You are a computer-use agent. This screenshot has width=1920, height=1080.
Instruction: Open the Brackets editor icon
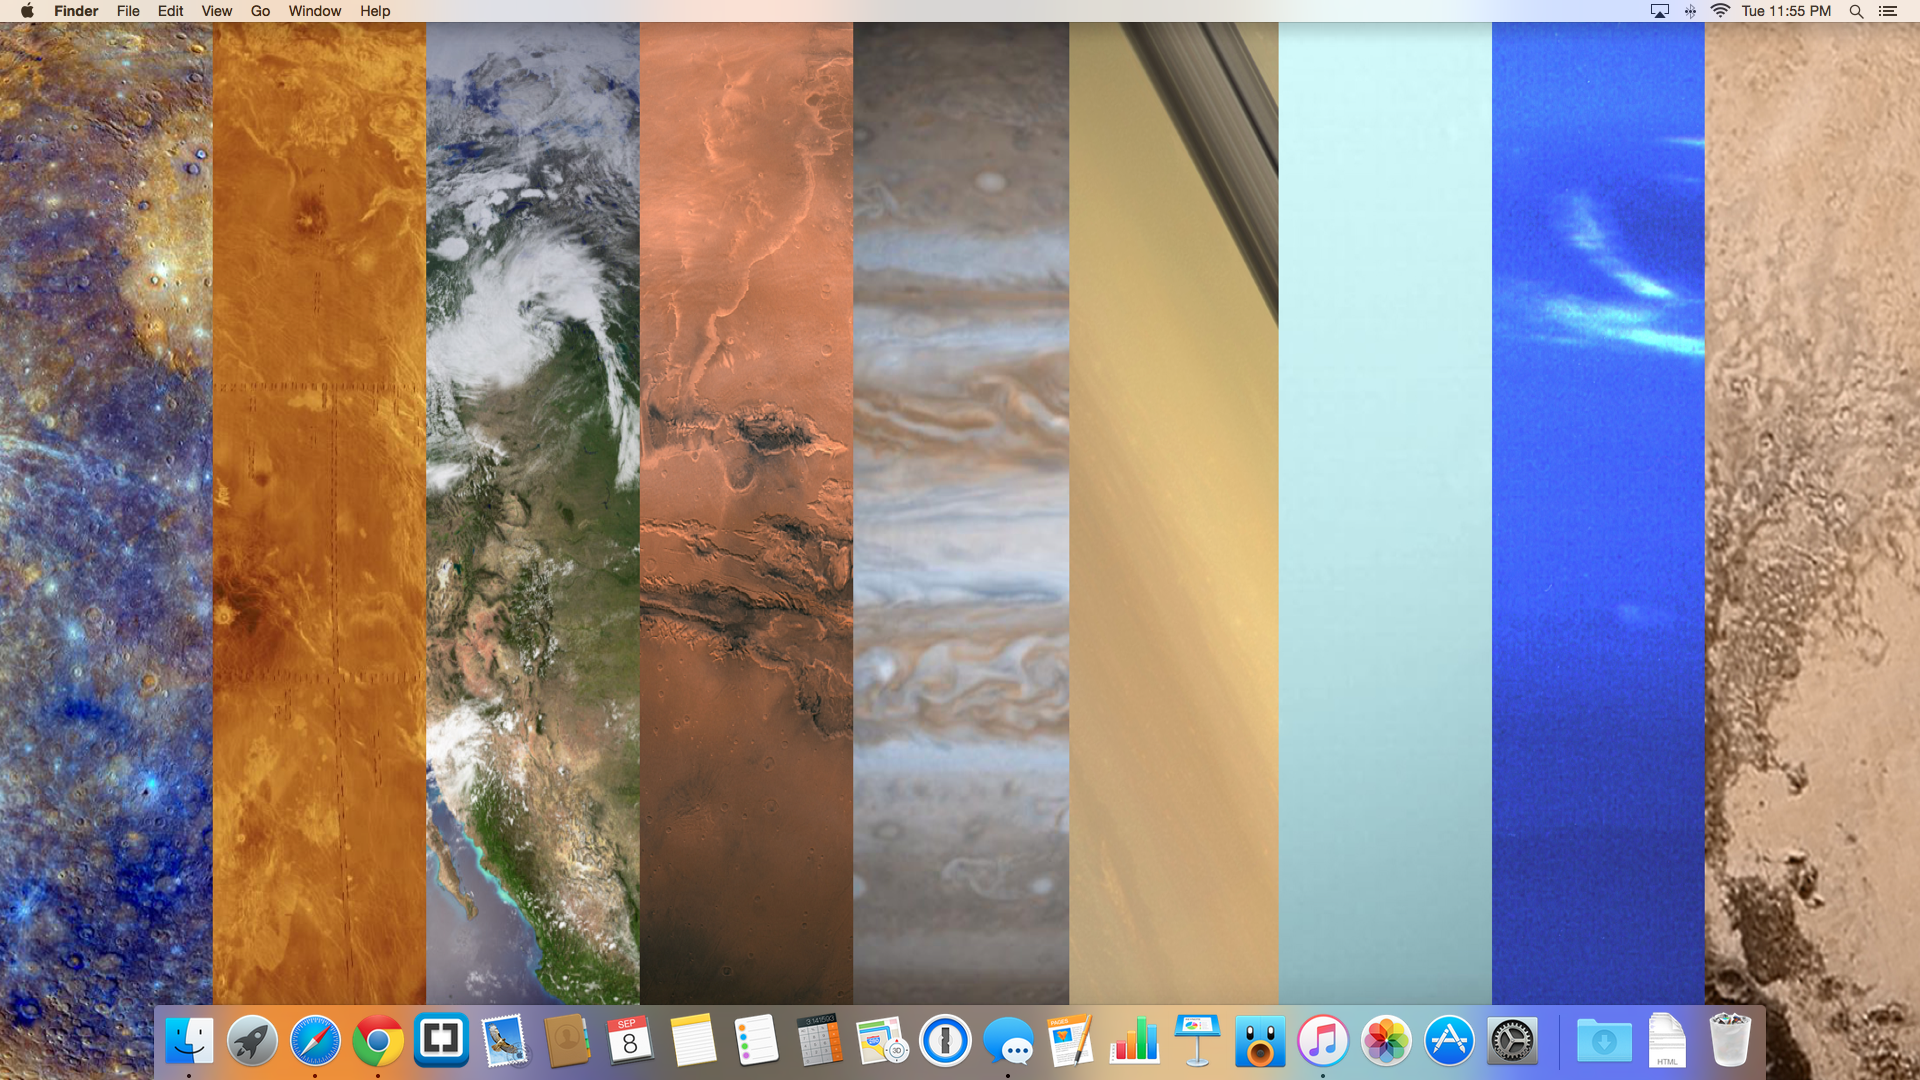pyautogui.click(x=441, y=1040)
